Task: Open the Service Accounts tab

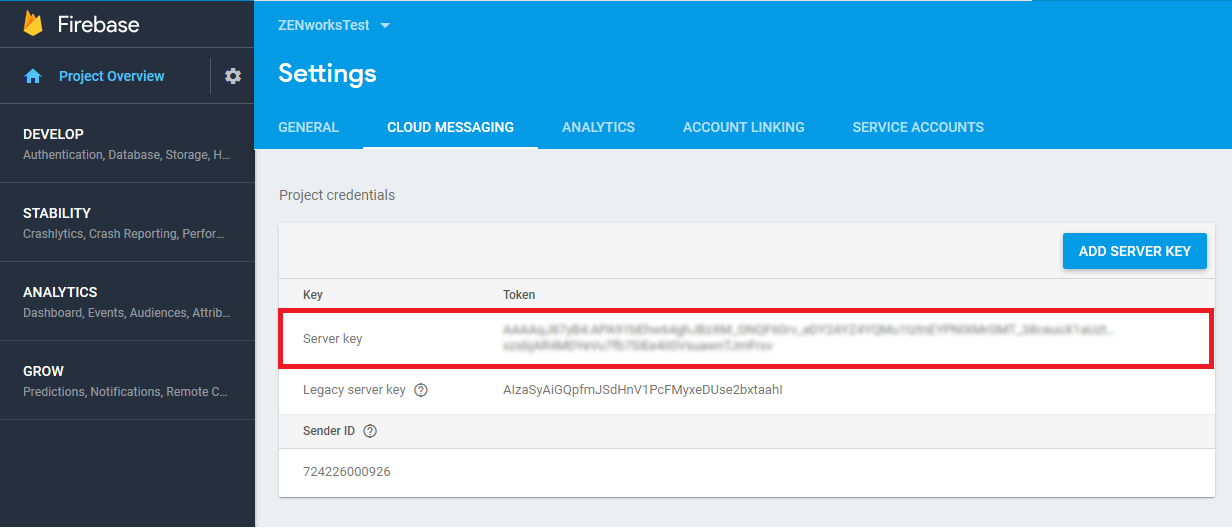Action: 918,127
